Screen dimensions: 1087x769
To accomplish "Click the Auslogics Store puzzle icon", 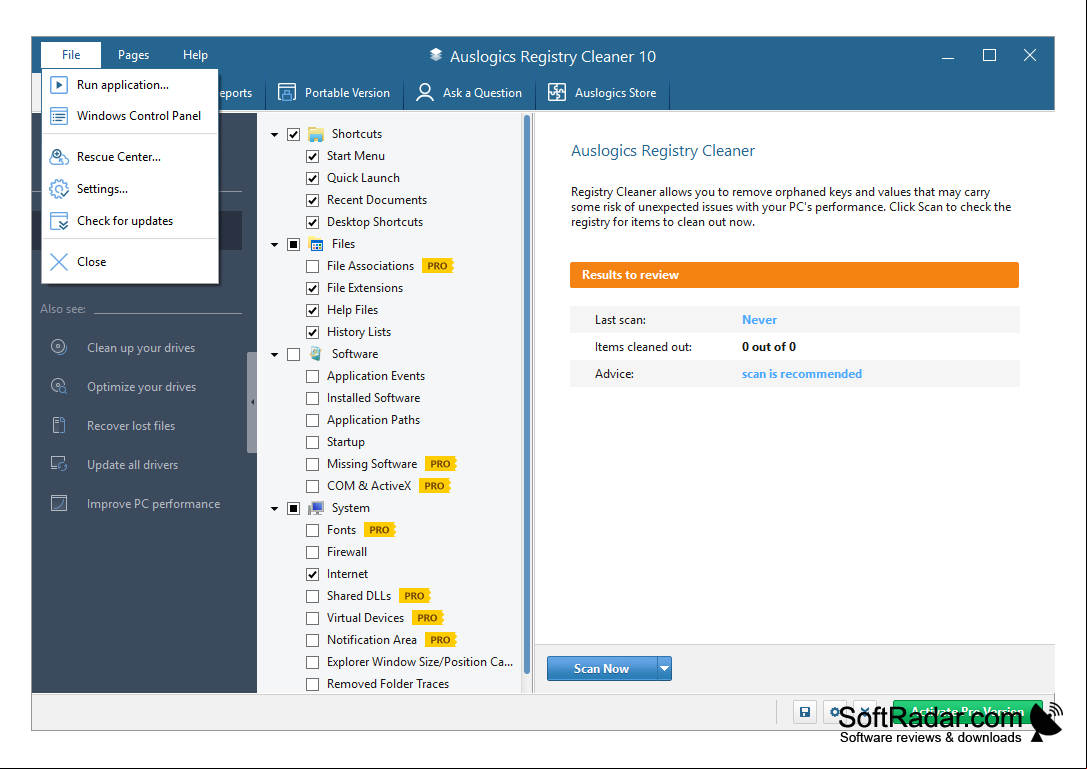I will [x=557, y=92].
